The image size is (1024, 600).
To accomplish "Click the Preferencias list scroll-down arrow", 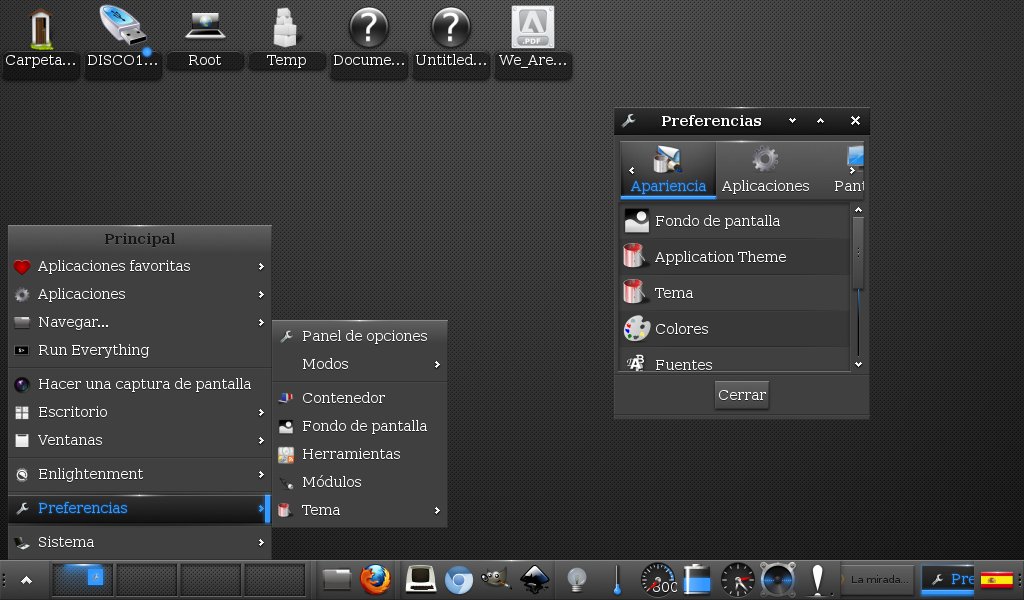I will [858, 365].
